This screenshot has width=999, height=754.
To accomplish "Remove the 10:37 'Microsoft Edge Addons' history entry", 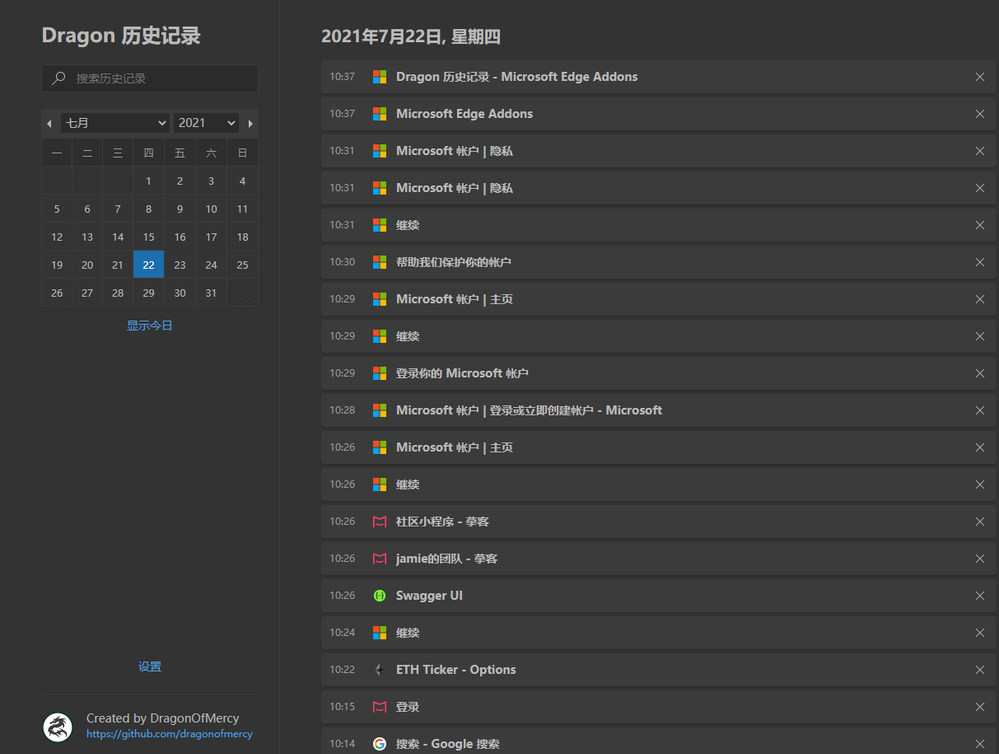I will 979,114.
